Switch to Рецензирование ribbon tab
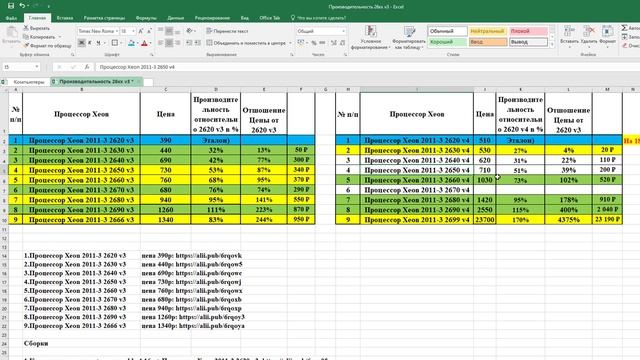 pyautogui.click(x=212, y=18)
